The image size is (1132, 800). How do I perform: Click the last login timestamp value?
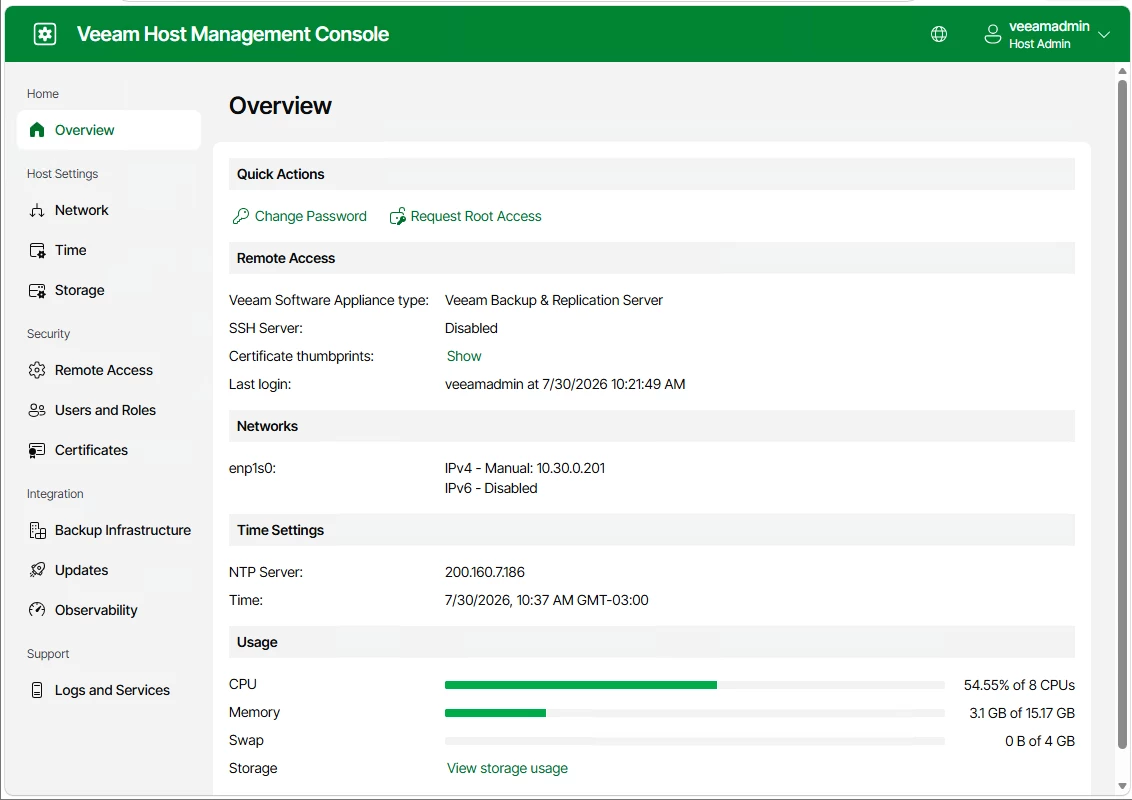coord(565,384)
